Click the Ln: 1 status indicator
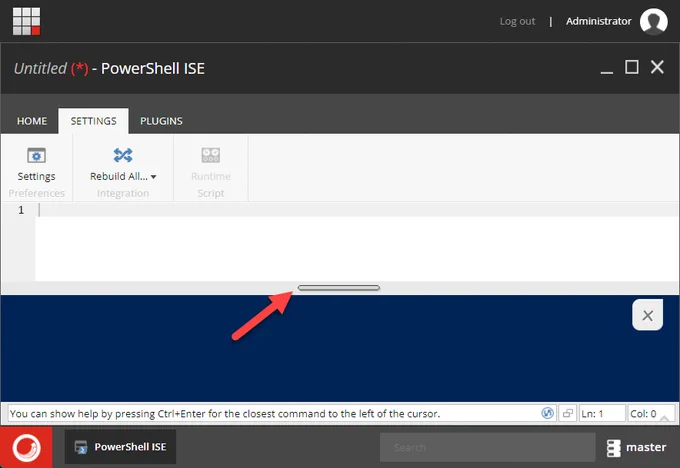Image resolution: width=680 pixels, height=468 pixels. [602, 414]
